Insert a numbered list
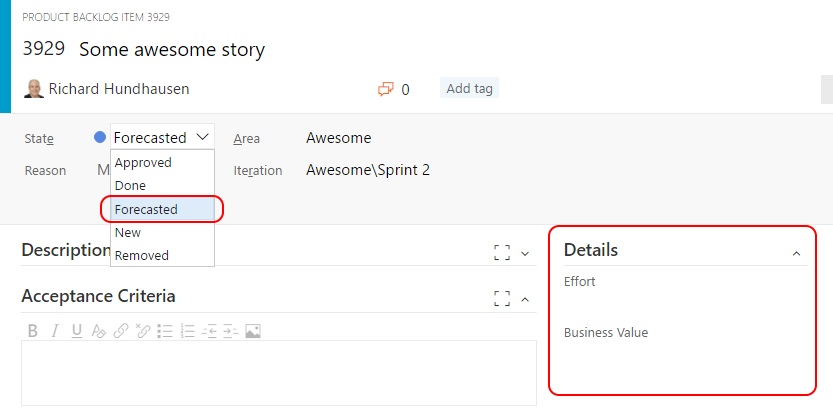 [x=187, y=330]
